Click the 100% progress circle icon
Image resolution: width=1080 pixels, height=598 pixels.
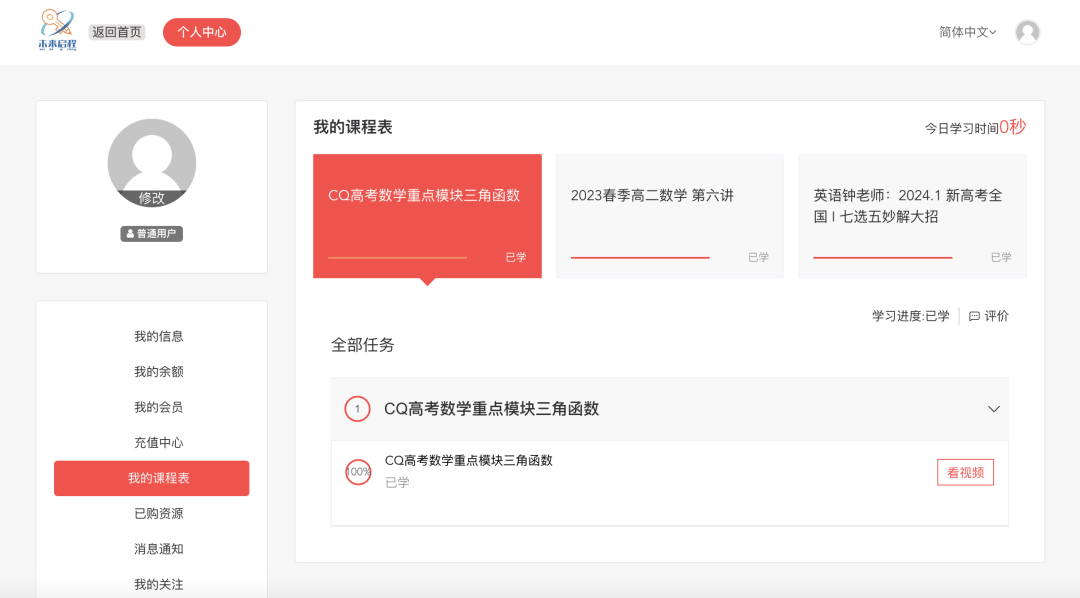358,472
